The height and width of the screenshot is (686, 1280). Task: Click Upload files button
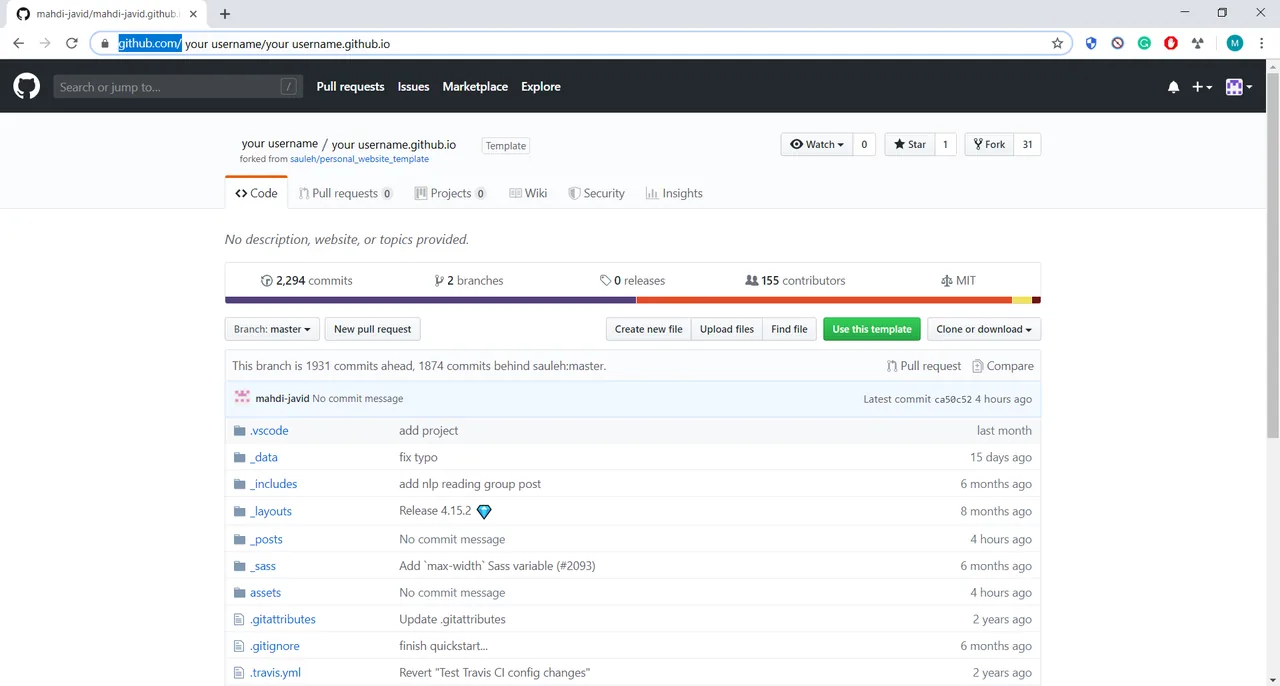point(727,329)
